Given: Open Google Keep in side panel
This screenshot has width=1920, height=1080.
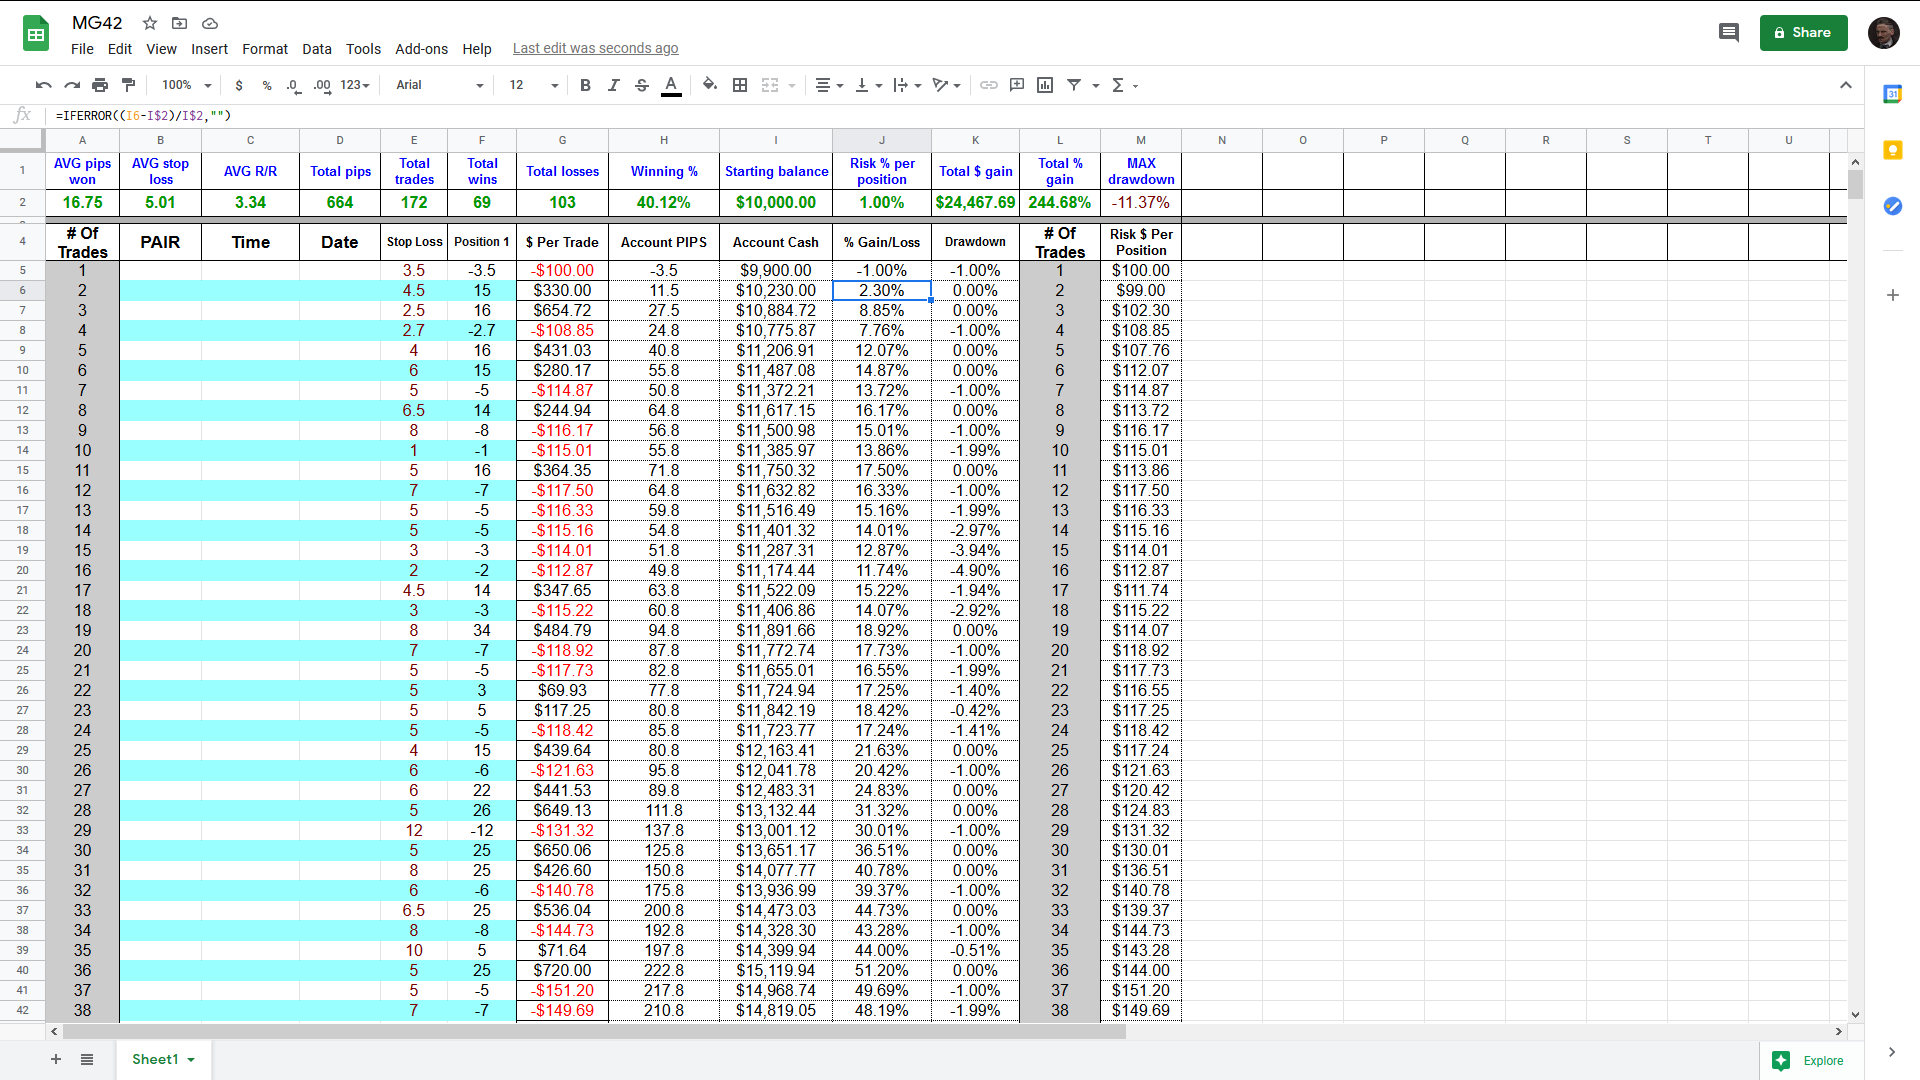Looking at the screenshot, I should point(1892,150).
